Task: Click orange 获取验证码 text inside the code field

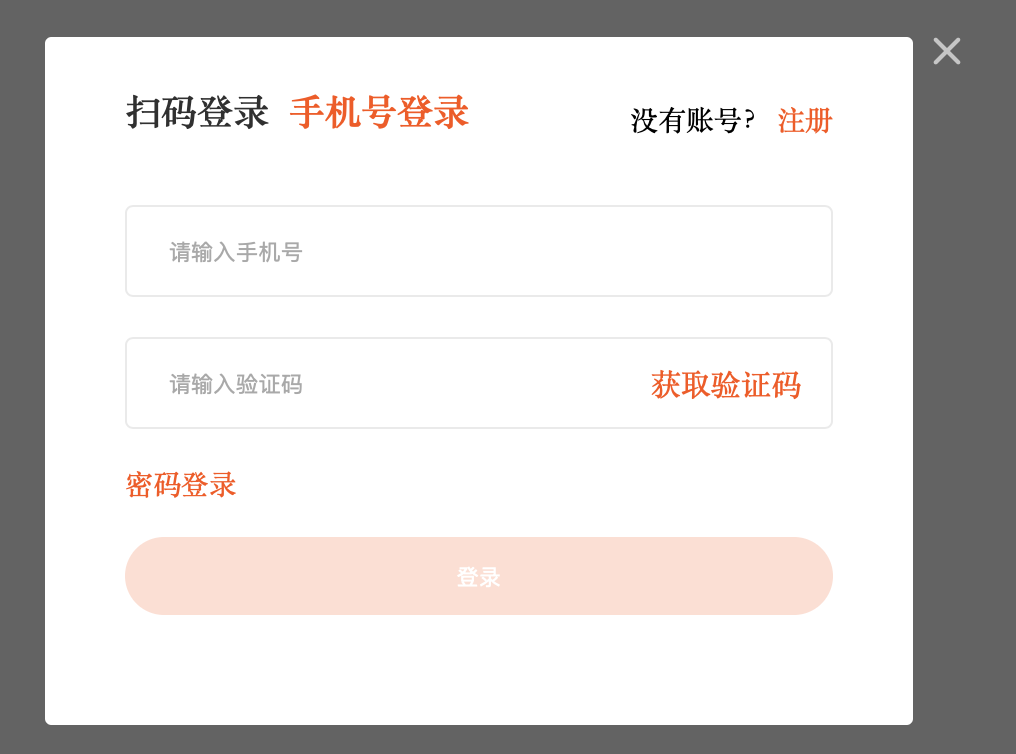Action: tap(726, 385)
